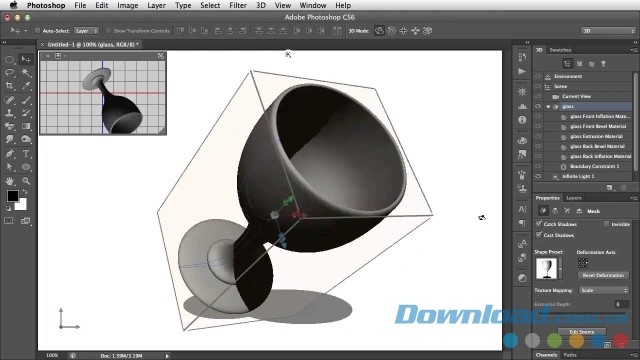Enable Show Transform Controls checkbox
Viewport: 640px width, 360px height.
[x=109, y=31]
